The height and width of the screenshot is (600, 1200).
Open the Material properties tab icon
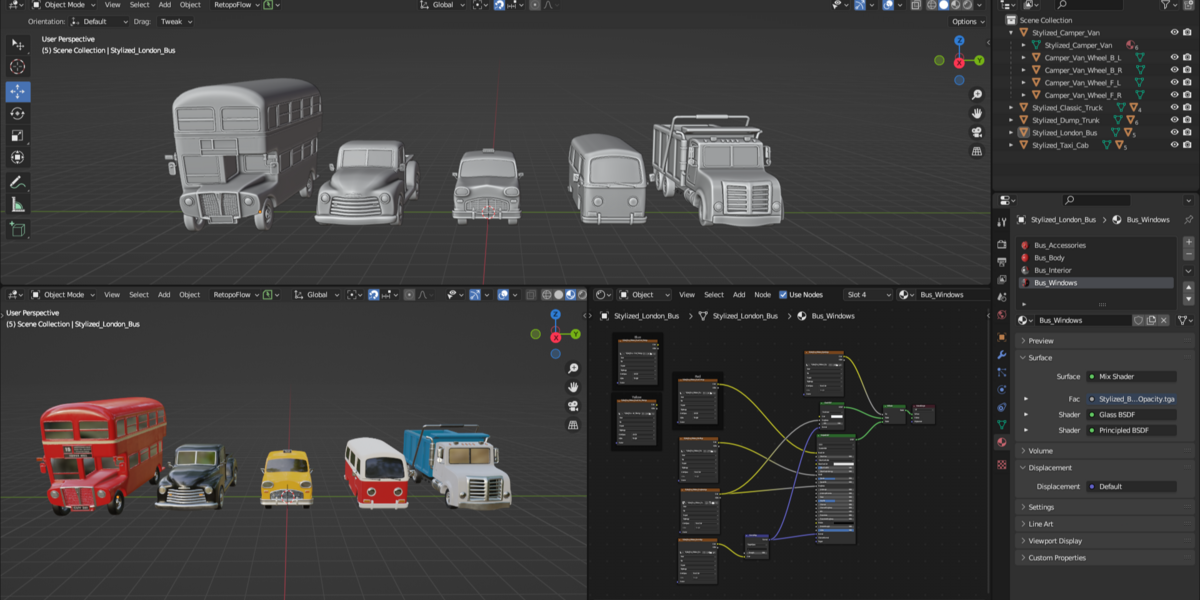(1002, 442)
